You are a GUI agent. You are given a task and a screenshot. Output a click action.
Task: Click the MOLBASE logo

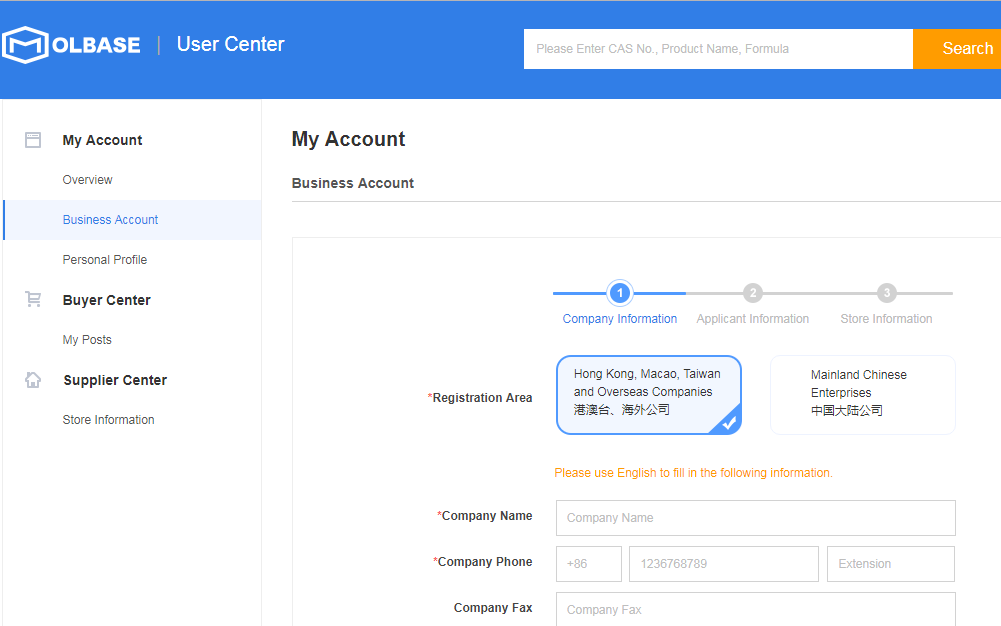click(71, 45)
